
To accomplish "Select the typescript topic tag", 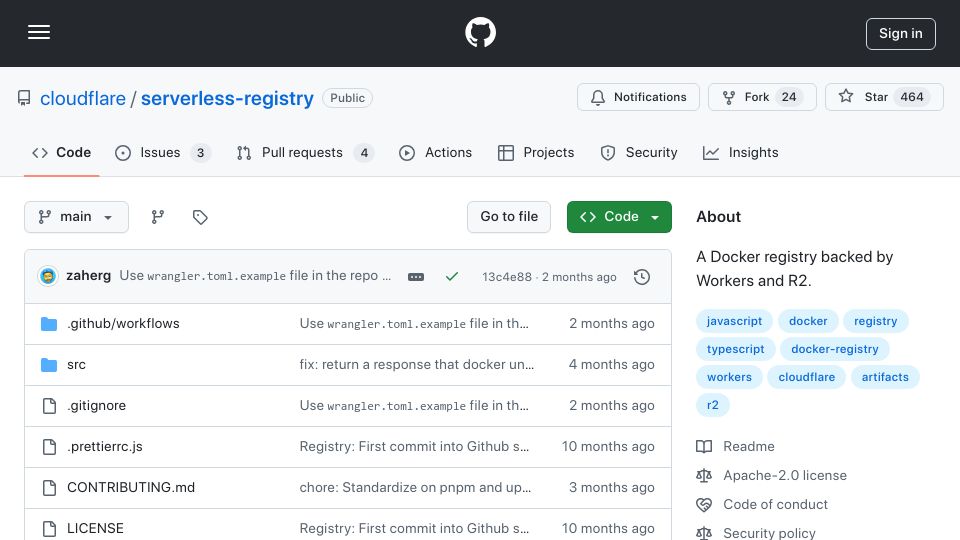I will (735, 349).
